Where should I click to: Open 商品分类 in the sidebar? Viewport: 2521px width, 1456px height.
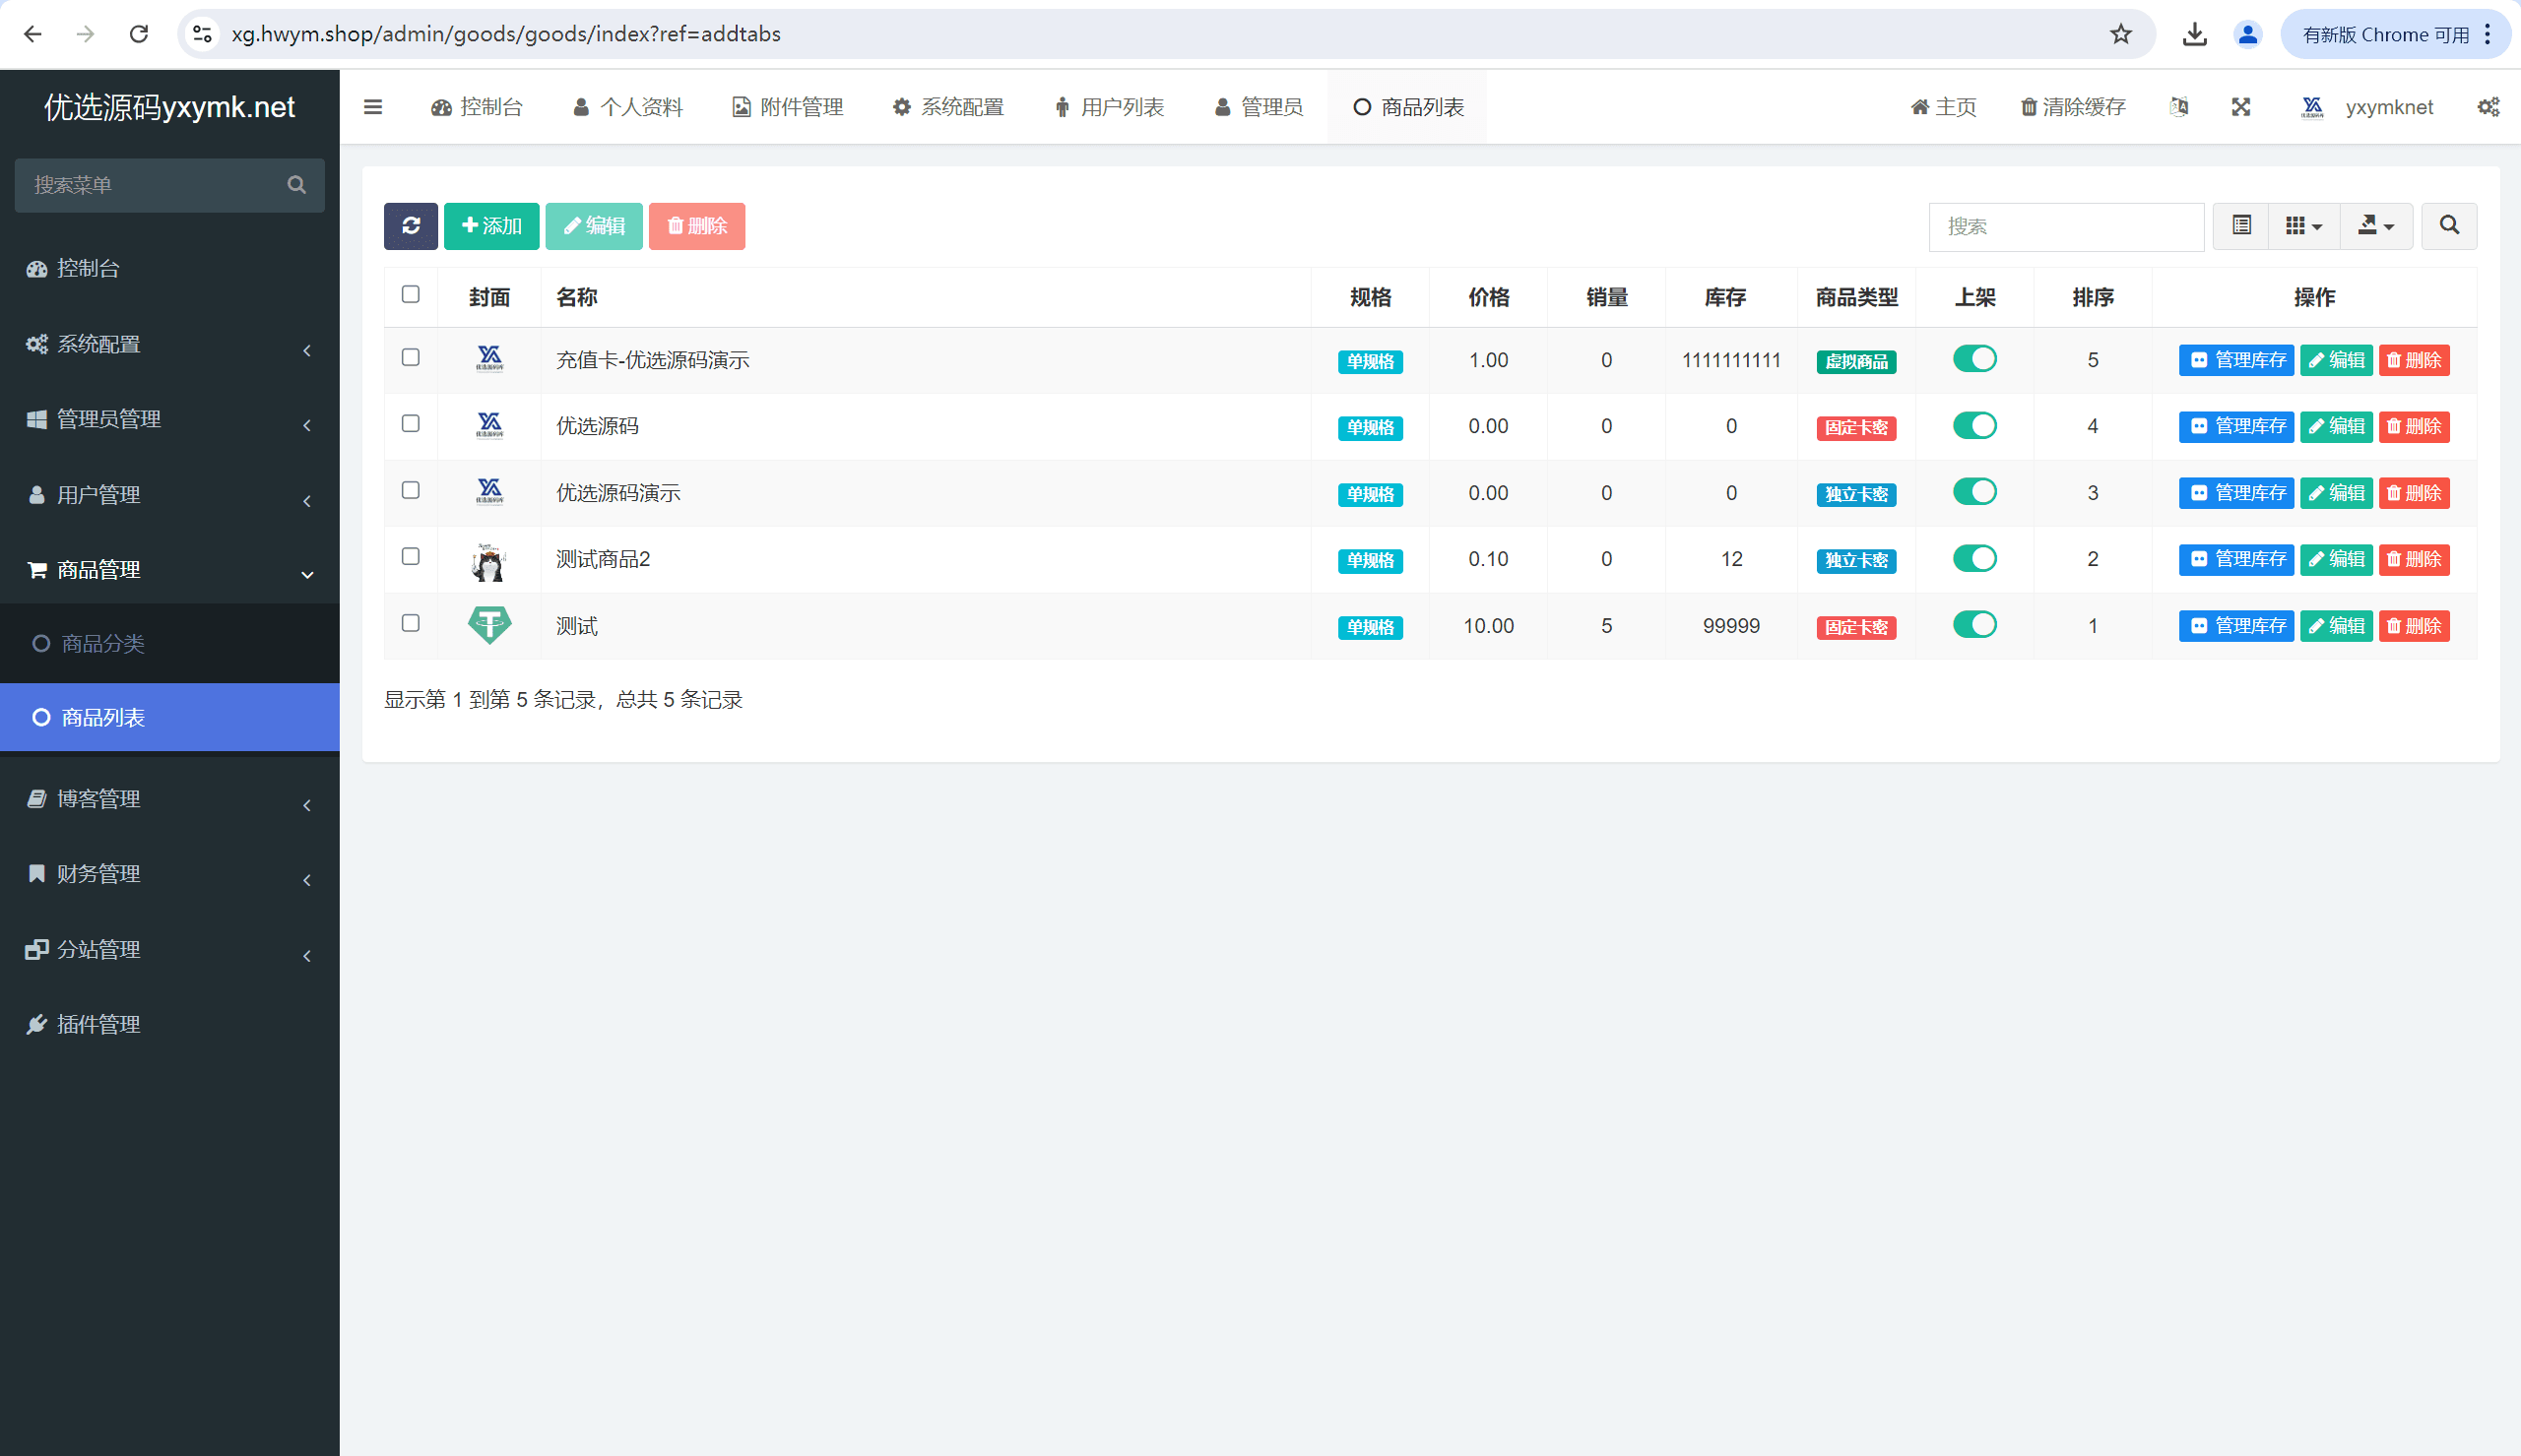(103, 643)
